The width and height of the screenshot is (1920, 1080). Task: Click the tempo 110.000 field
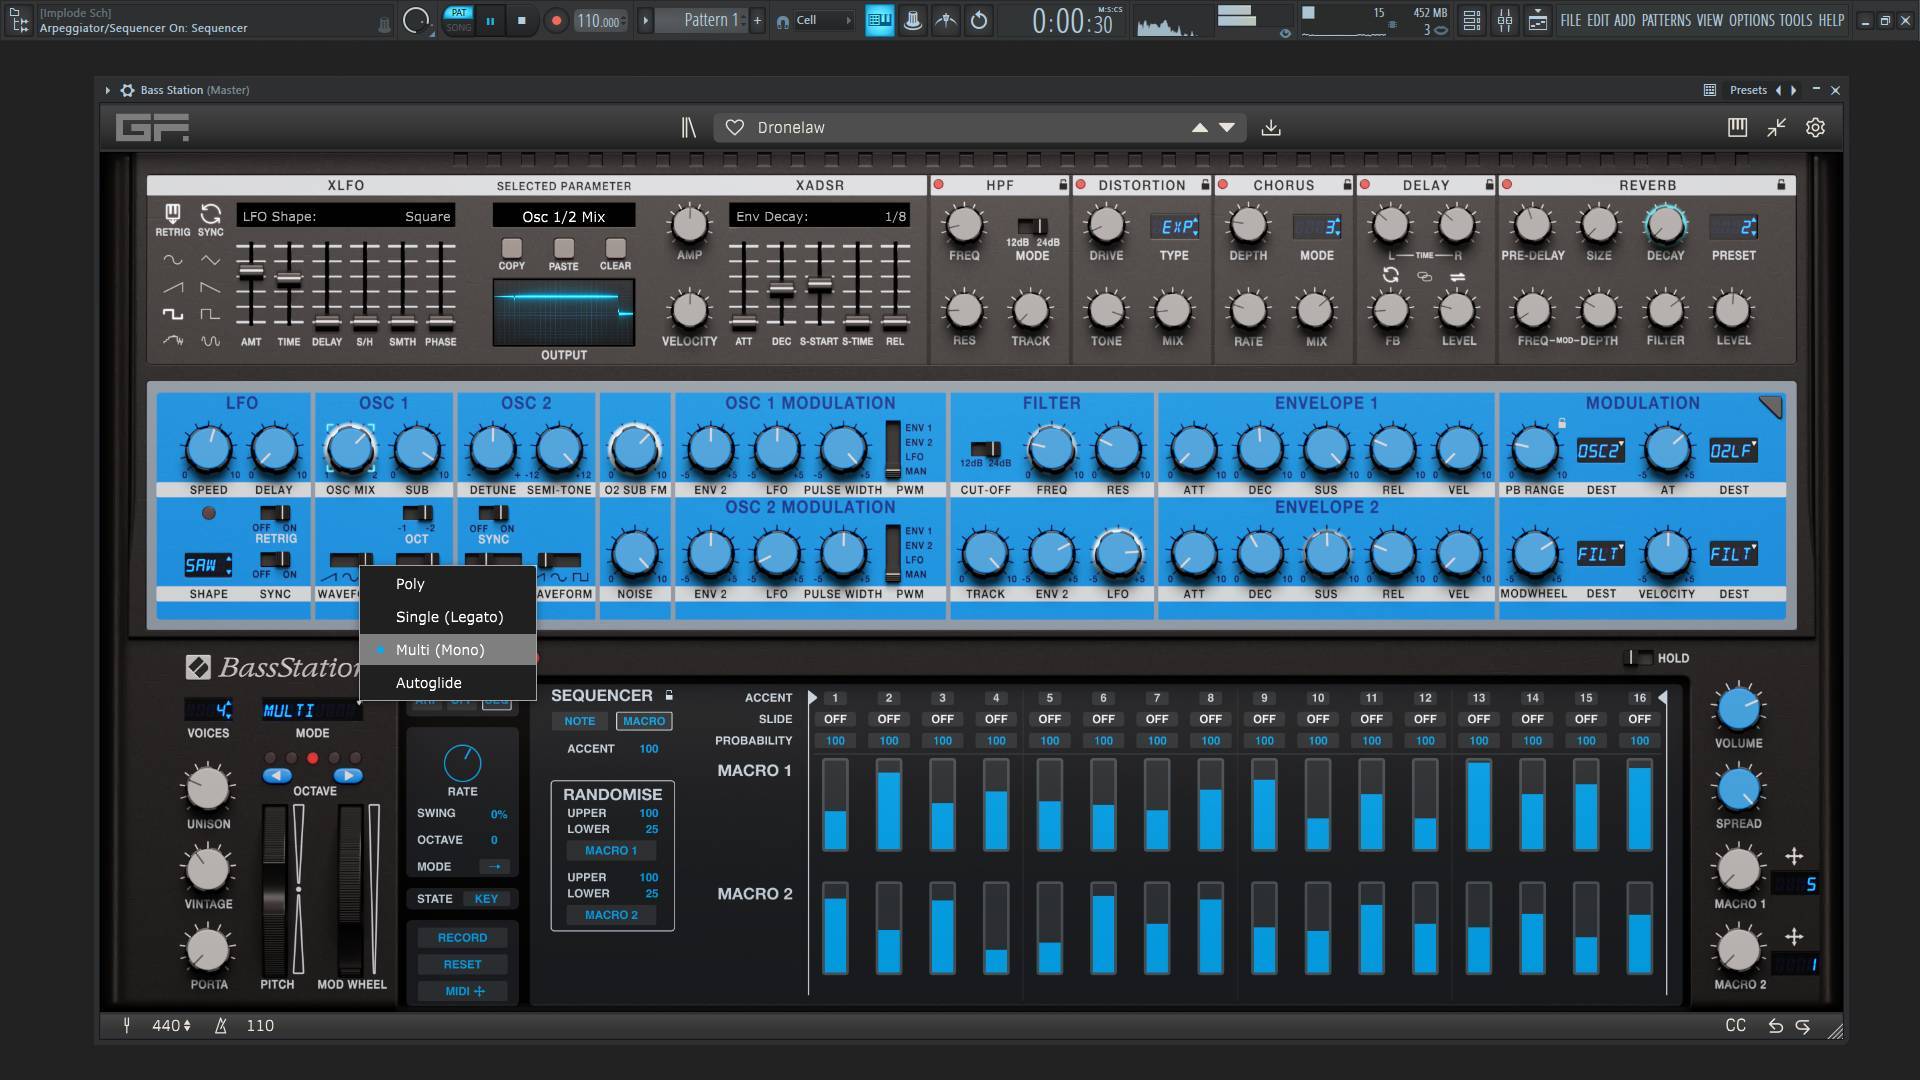point(600,20)
